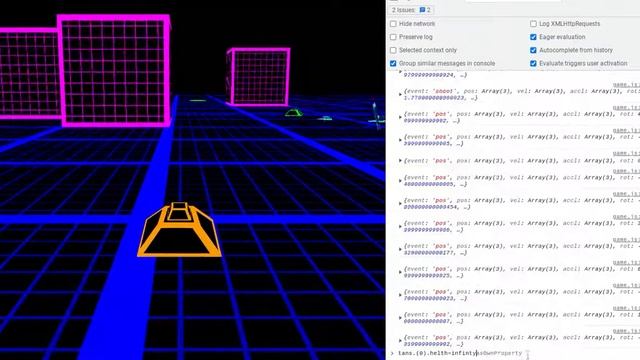Uncheck Autocomplete from history

pos(533,50)
